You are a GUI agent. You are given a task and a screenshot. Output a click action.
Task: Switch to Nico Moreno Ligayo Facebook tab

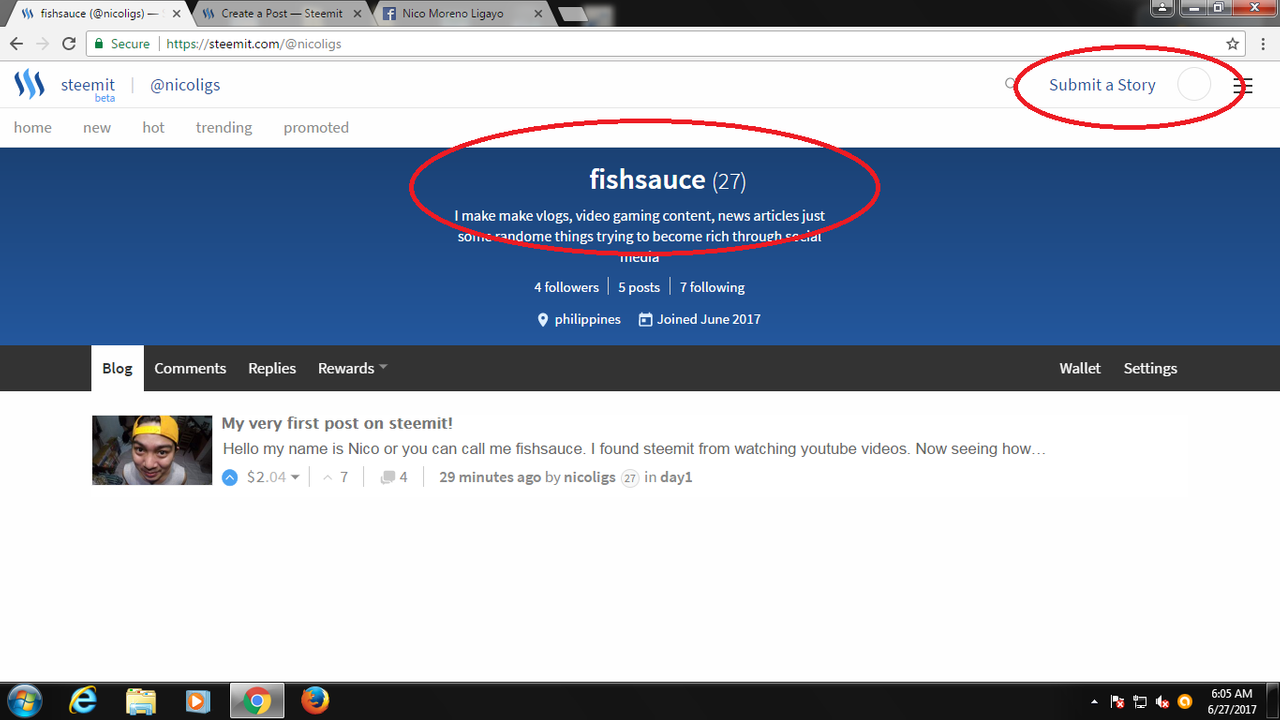pos(463,14)
